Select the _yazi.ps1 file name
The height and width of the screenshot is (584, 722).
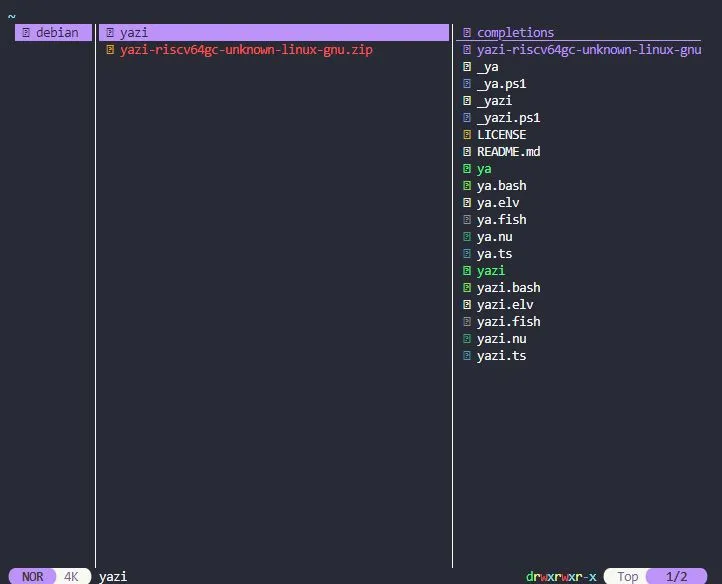point(508,118)
